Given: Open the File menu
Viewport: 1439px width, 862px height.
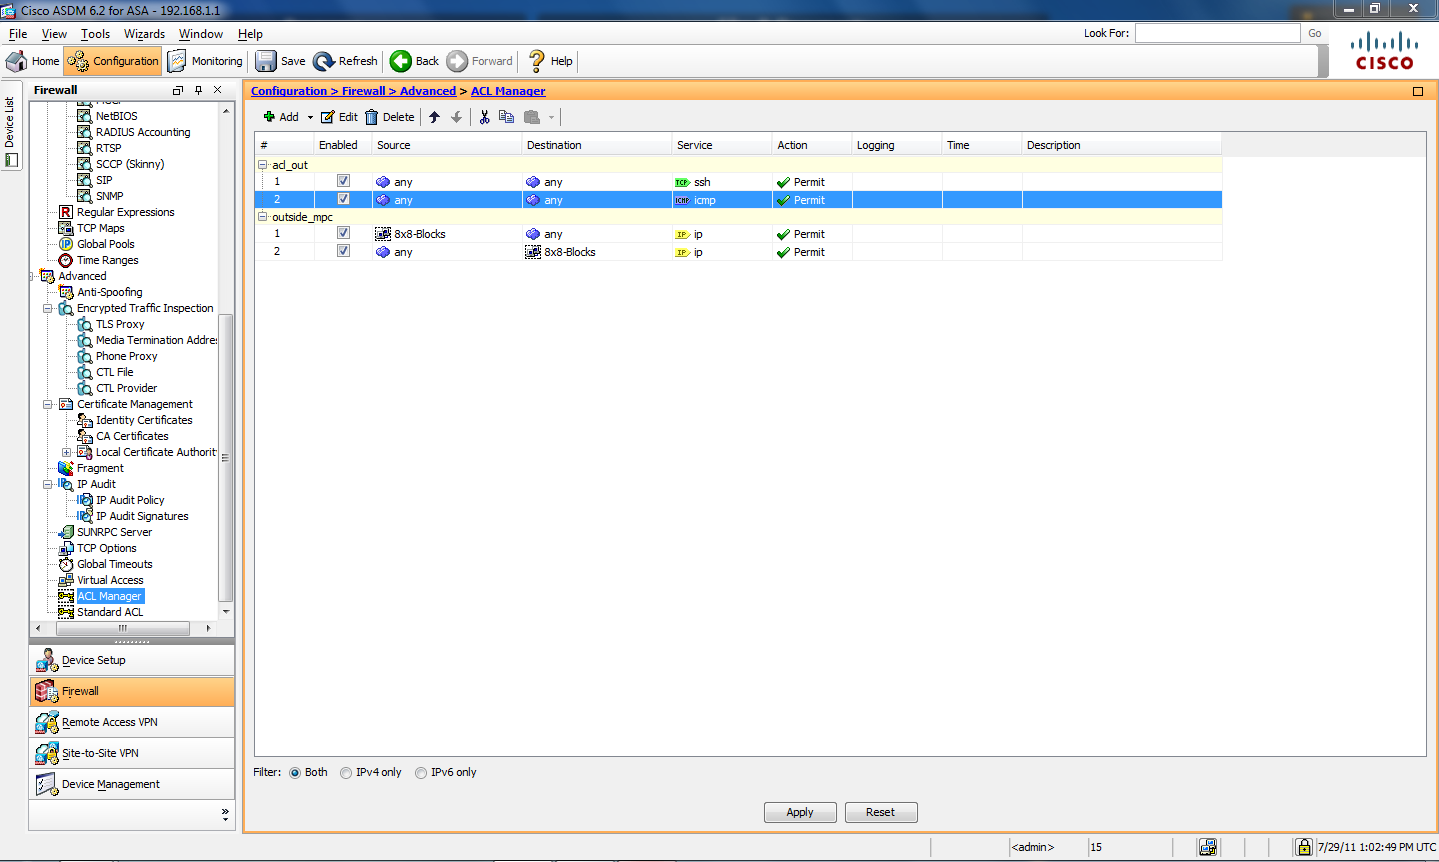Looking at the screenshot, I should pos(18,34).
